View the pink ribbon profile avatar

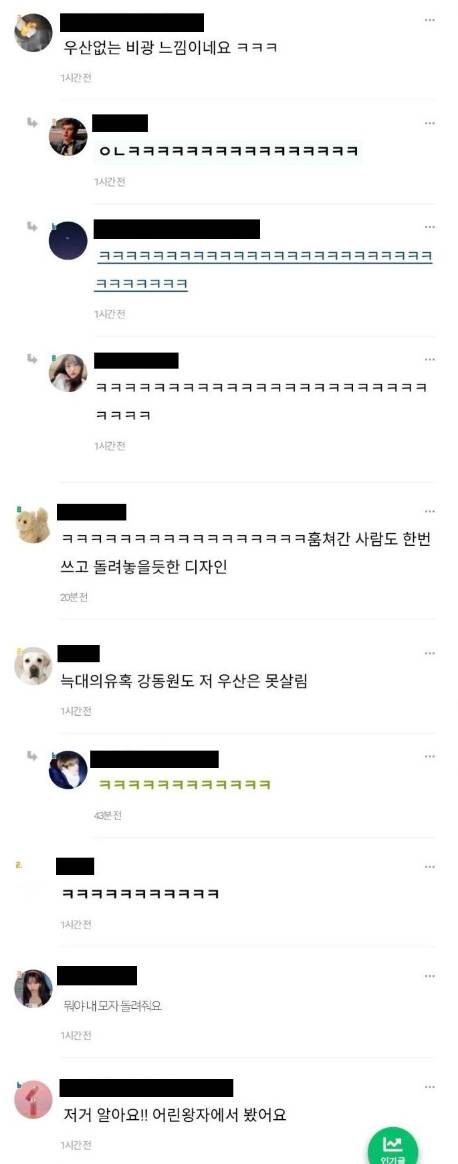33,1099
